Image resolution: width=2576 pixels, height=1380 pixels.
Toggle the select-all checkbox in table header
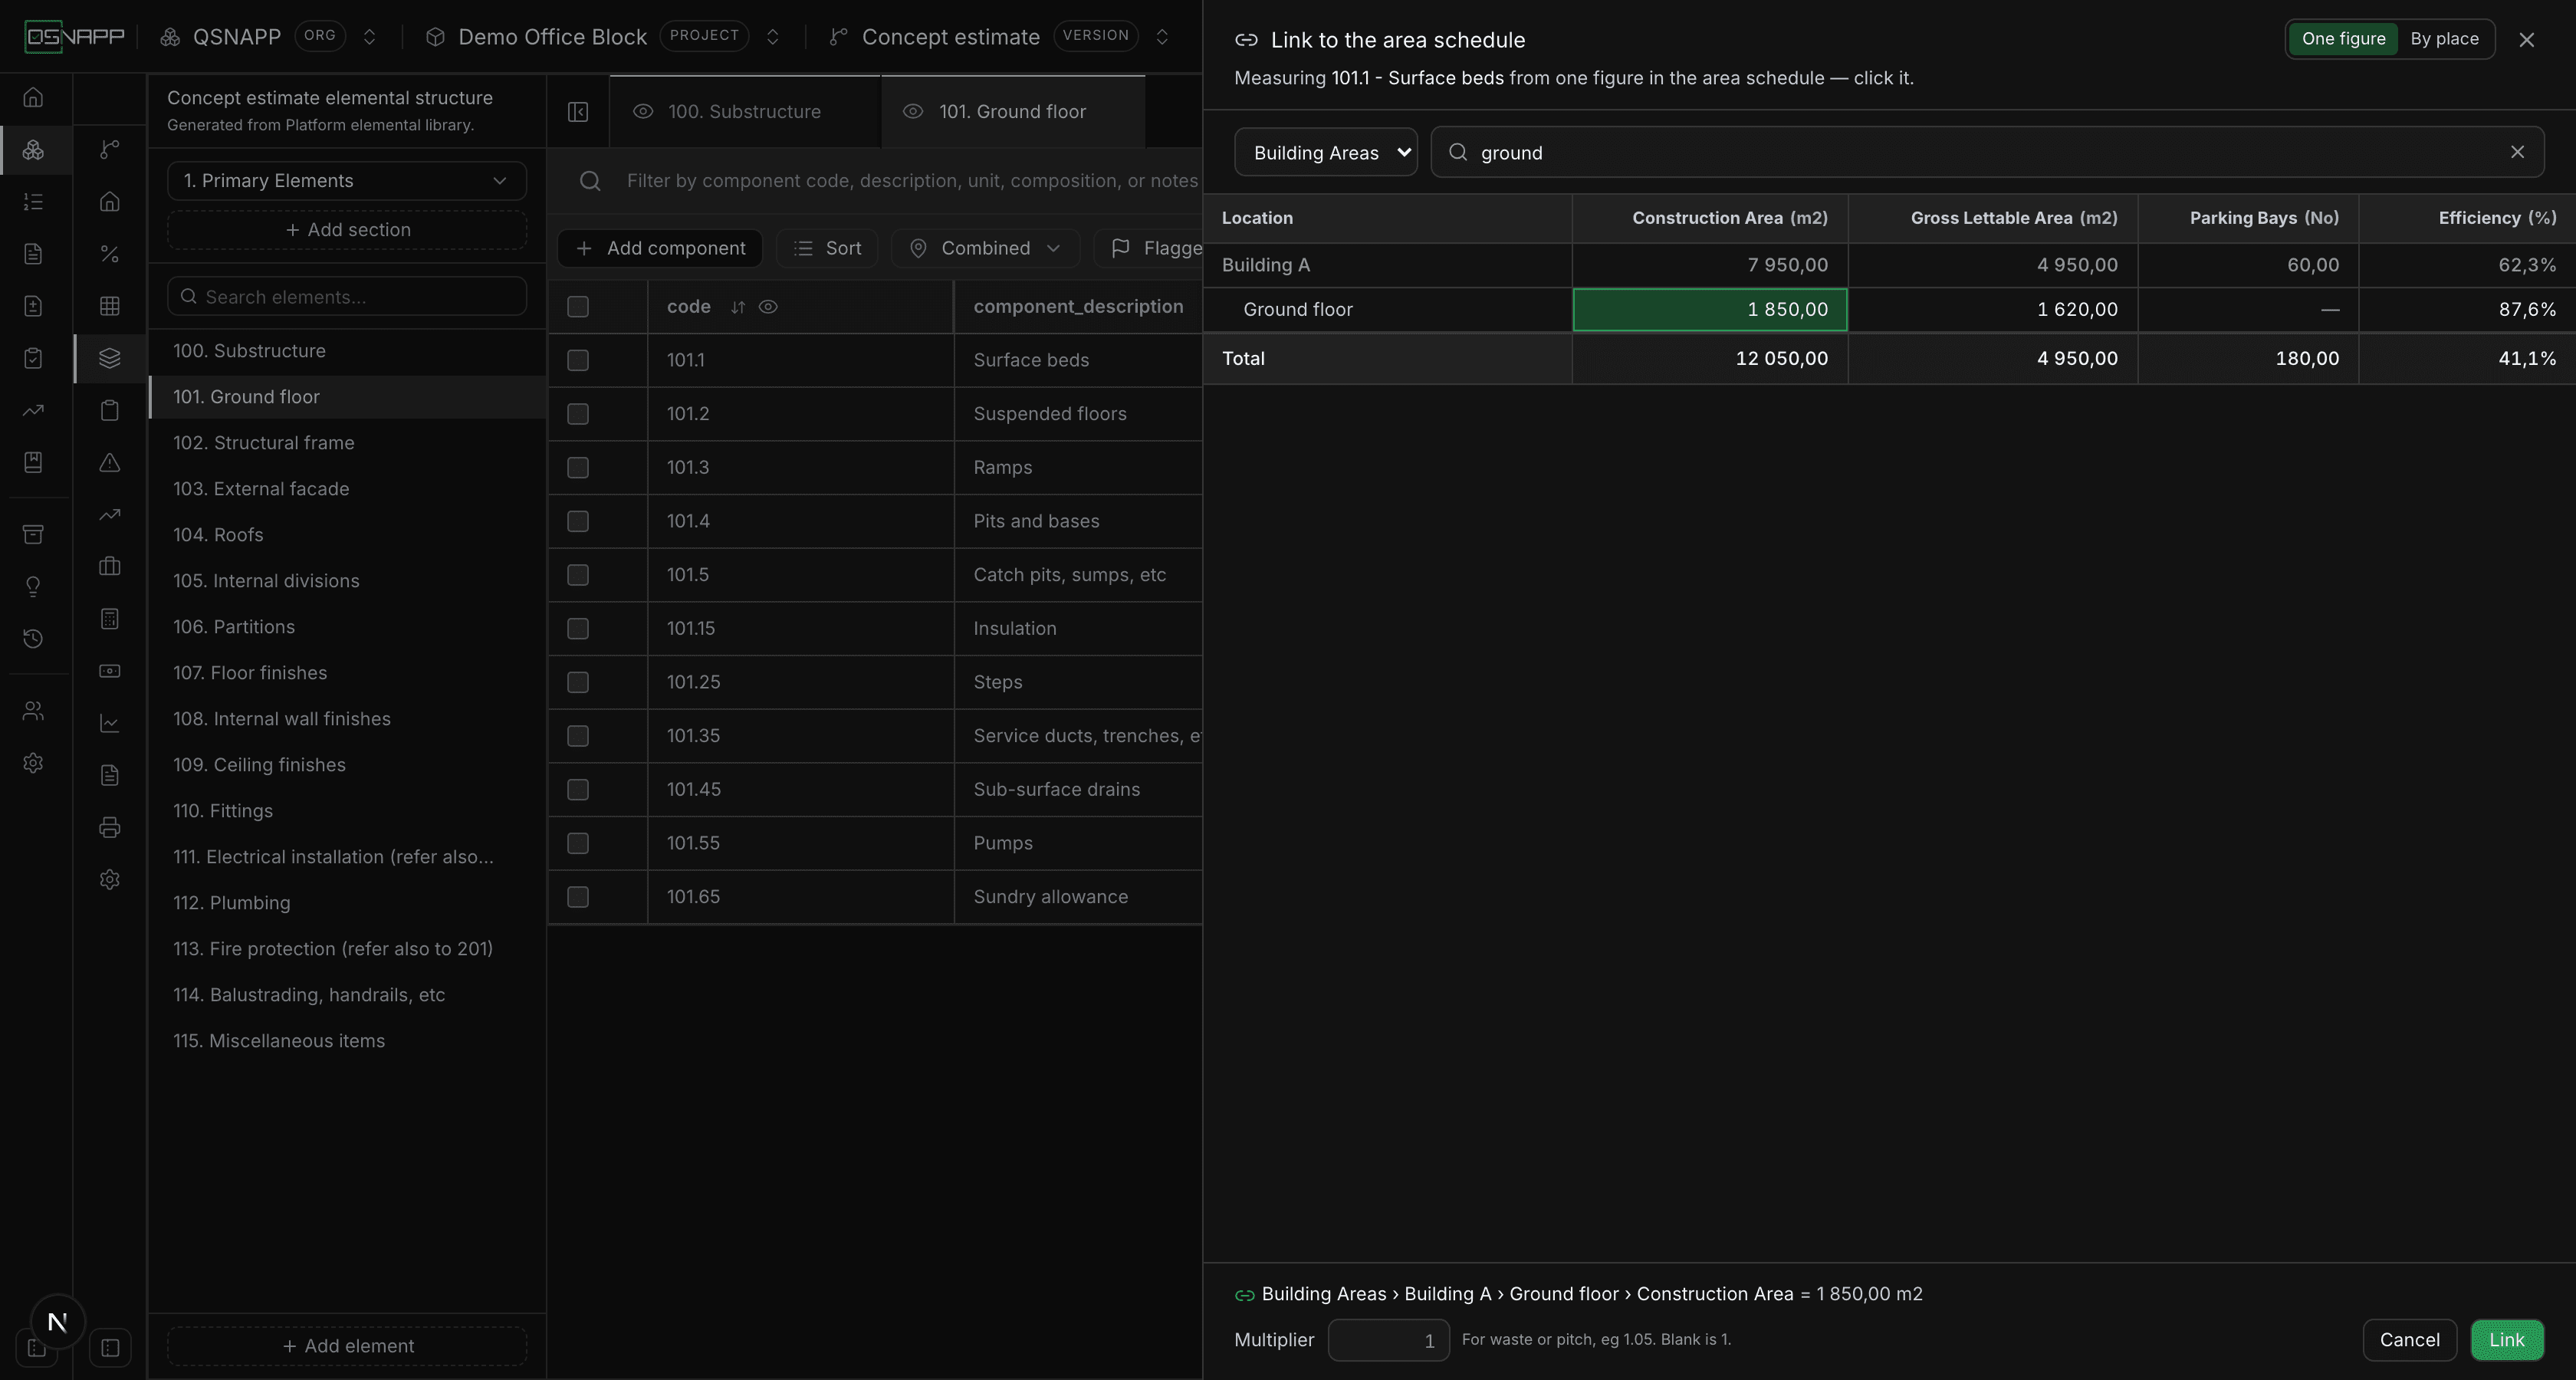pyautogui.click(x=578, y=307)
